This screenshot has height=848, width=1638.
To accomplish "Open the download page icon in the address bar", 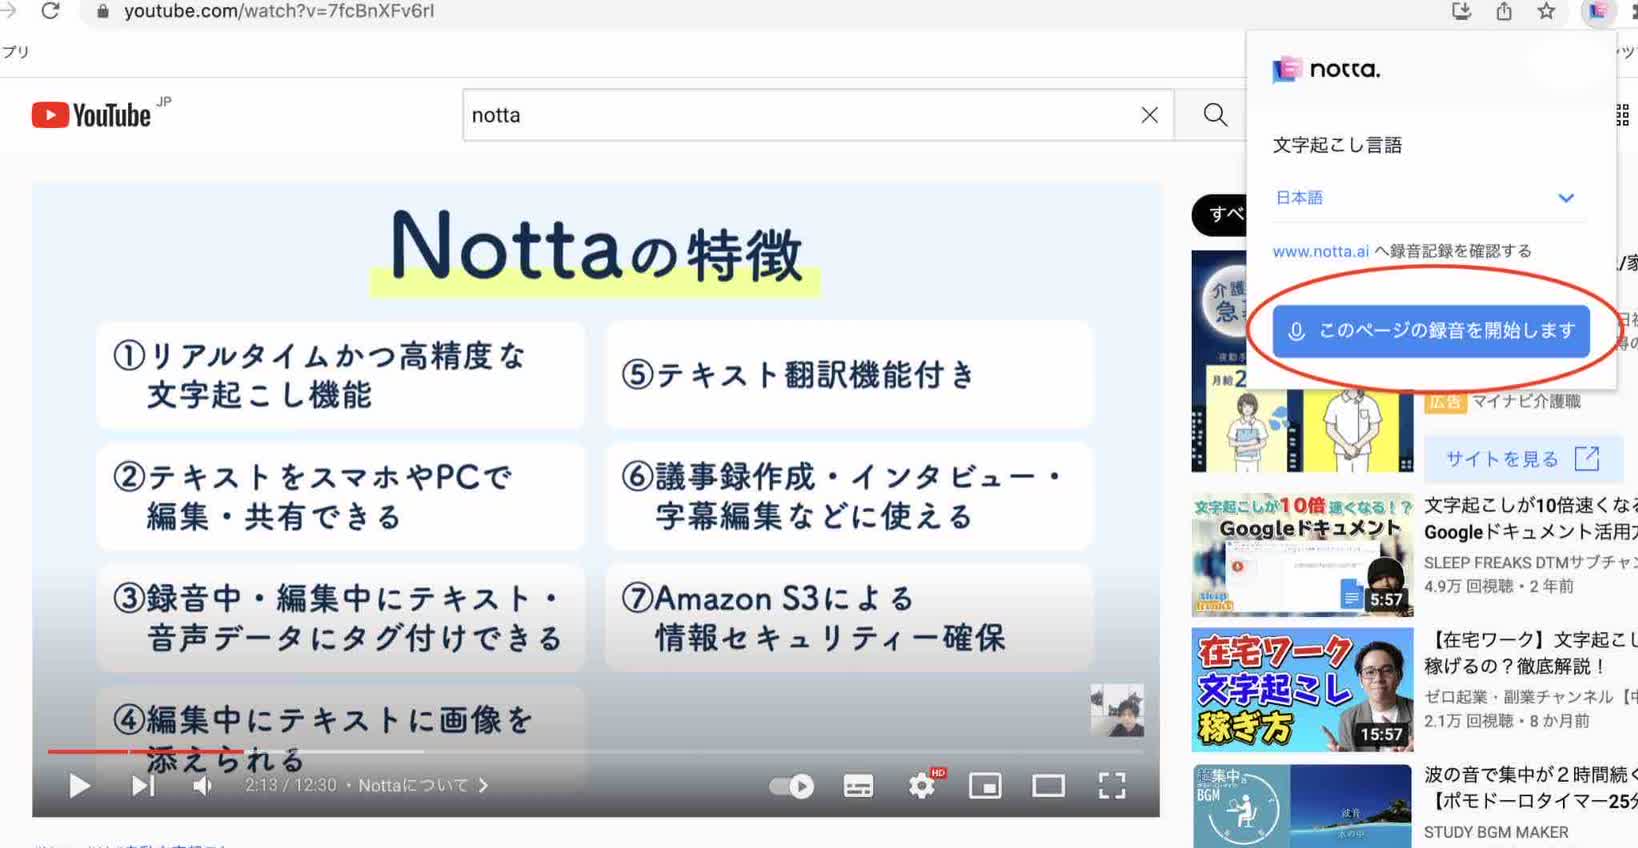I will pyautogui.click(x=1461, y=11).
